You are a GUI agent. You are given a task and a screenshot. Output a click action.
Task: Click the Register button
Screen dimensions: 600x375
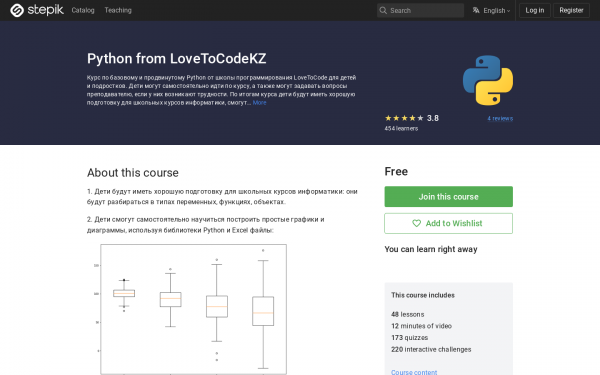click(x=571, y=10)
